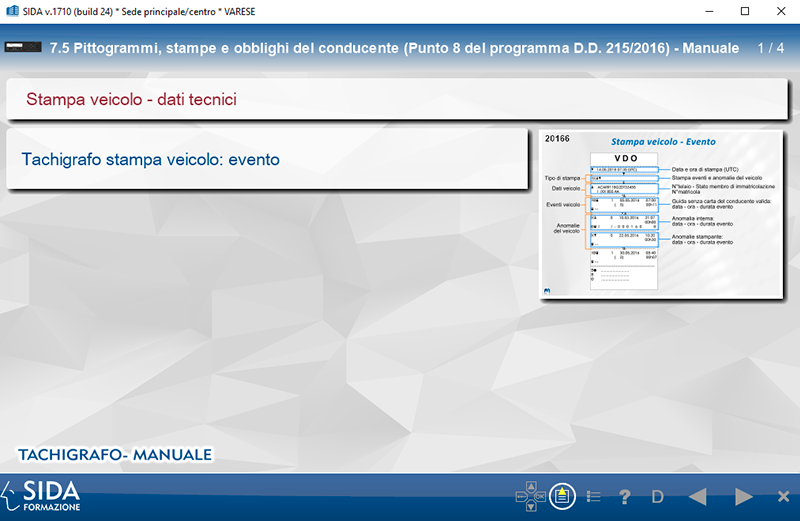Open the bulleted list index icon

(x=593, y=496)
